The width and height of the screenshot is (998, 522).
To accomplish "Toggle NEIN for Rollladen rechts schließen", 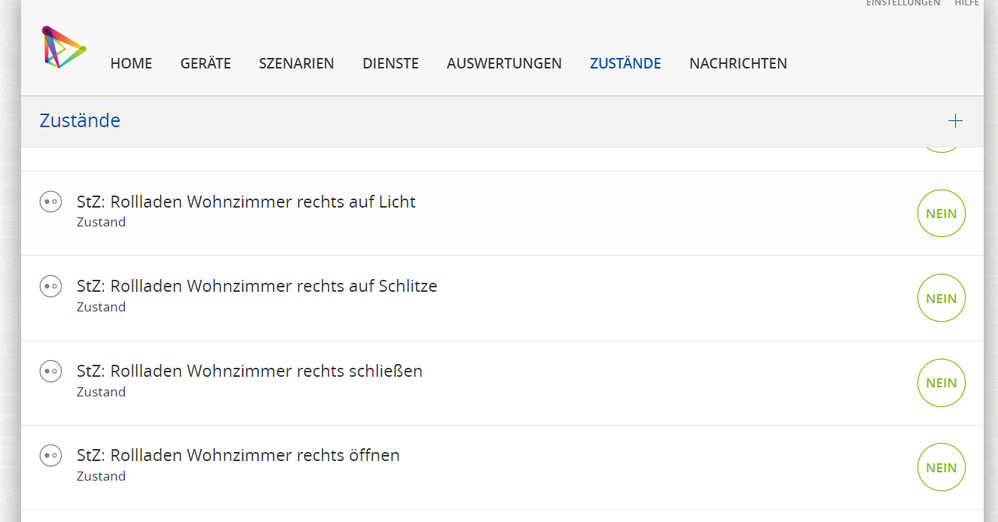I will coord(941,383).
